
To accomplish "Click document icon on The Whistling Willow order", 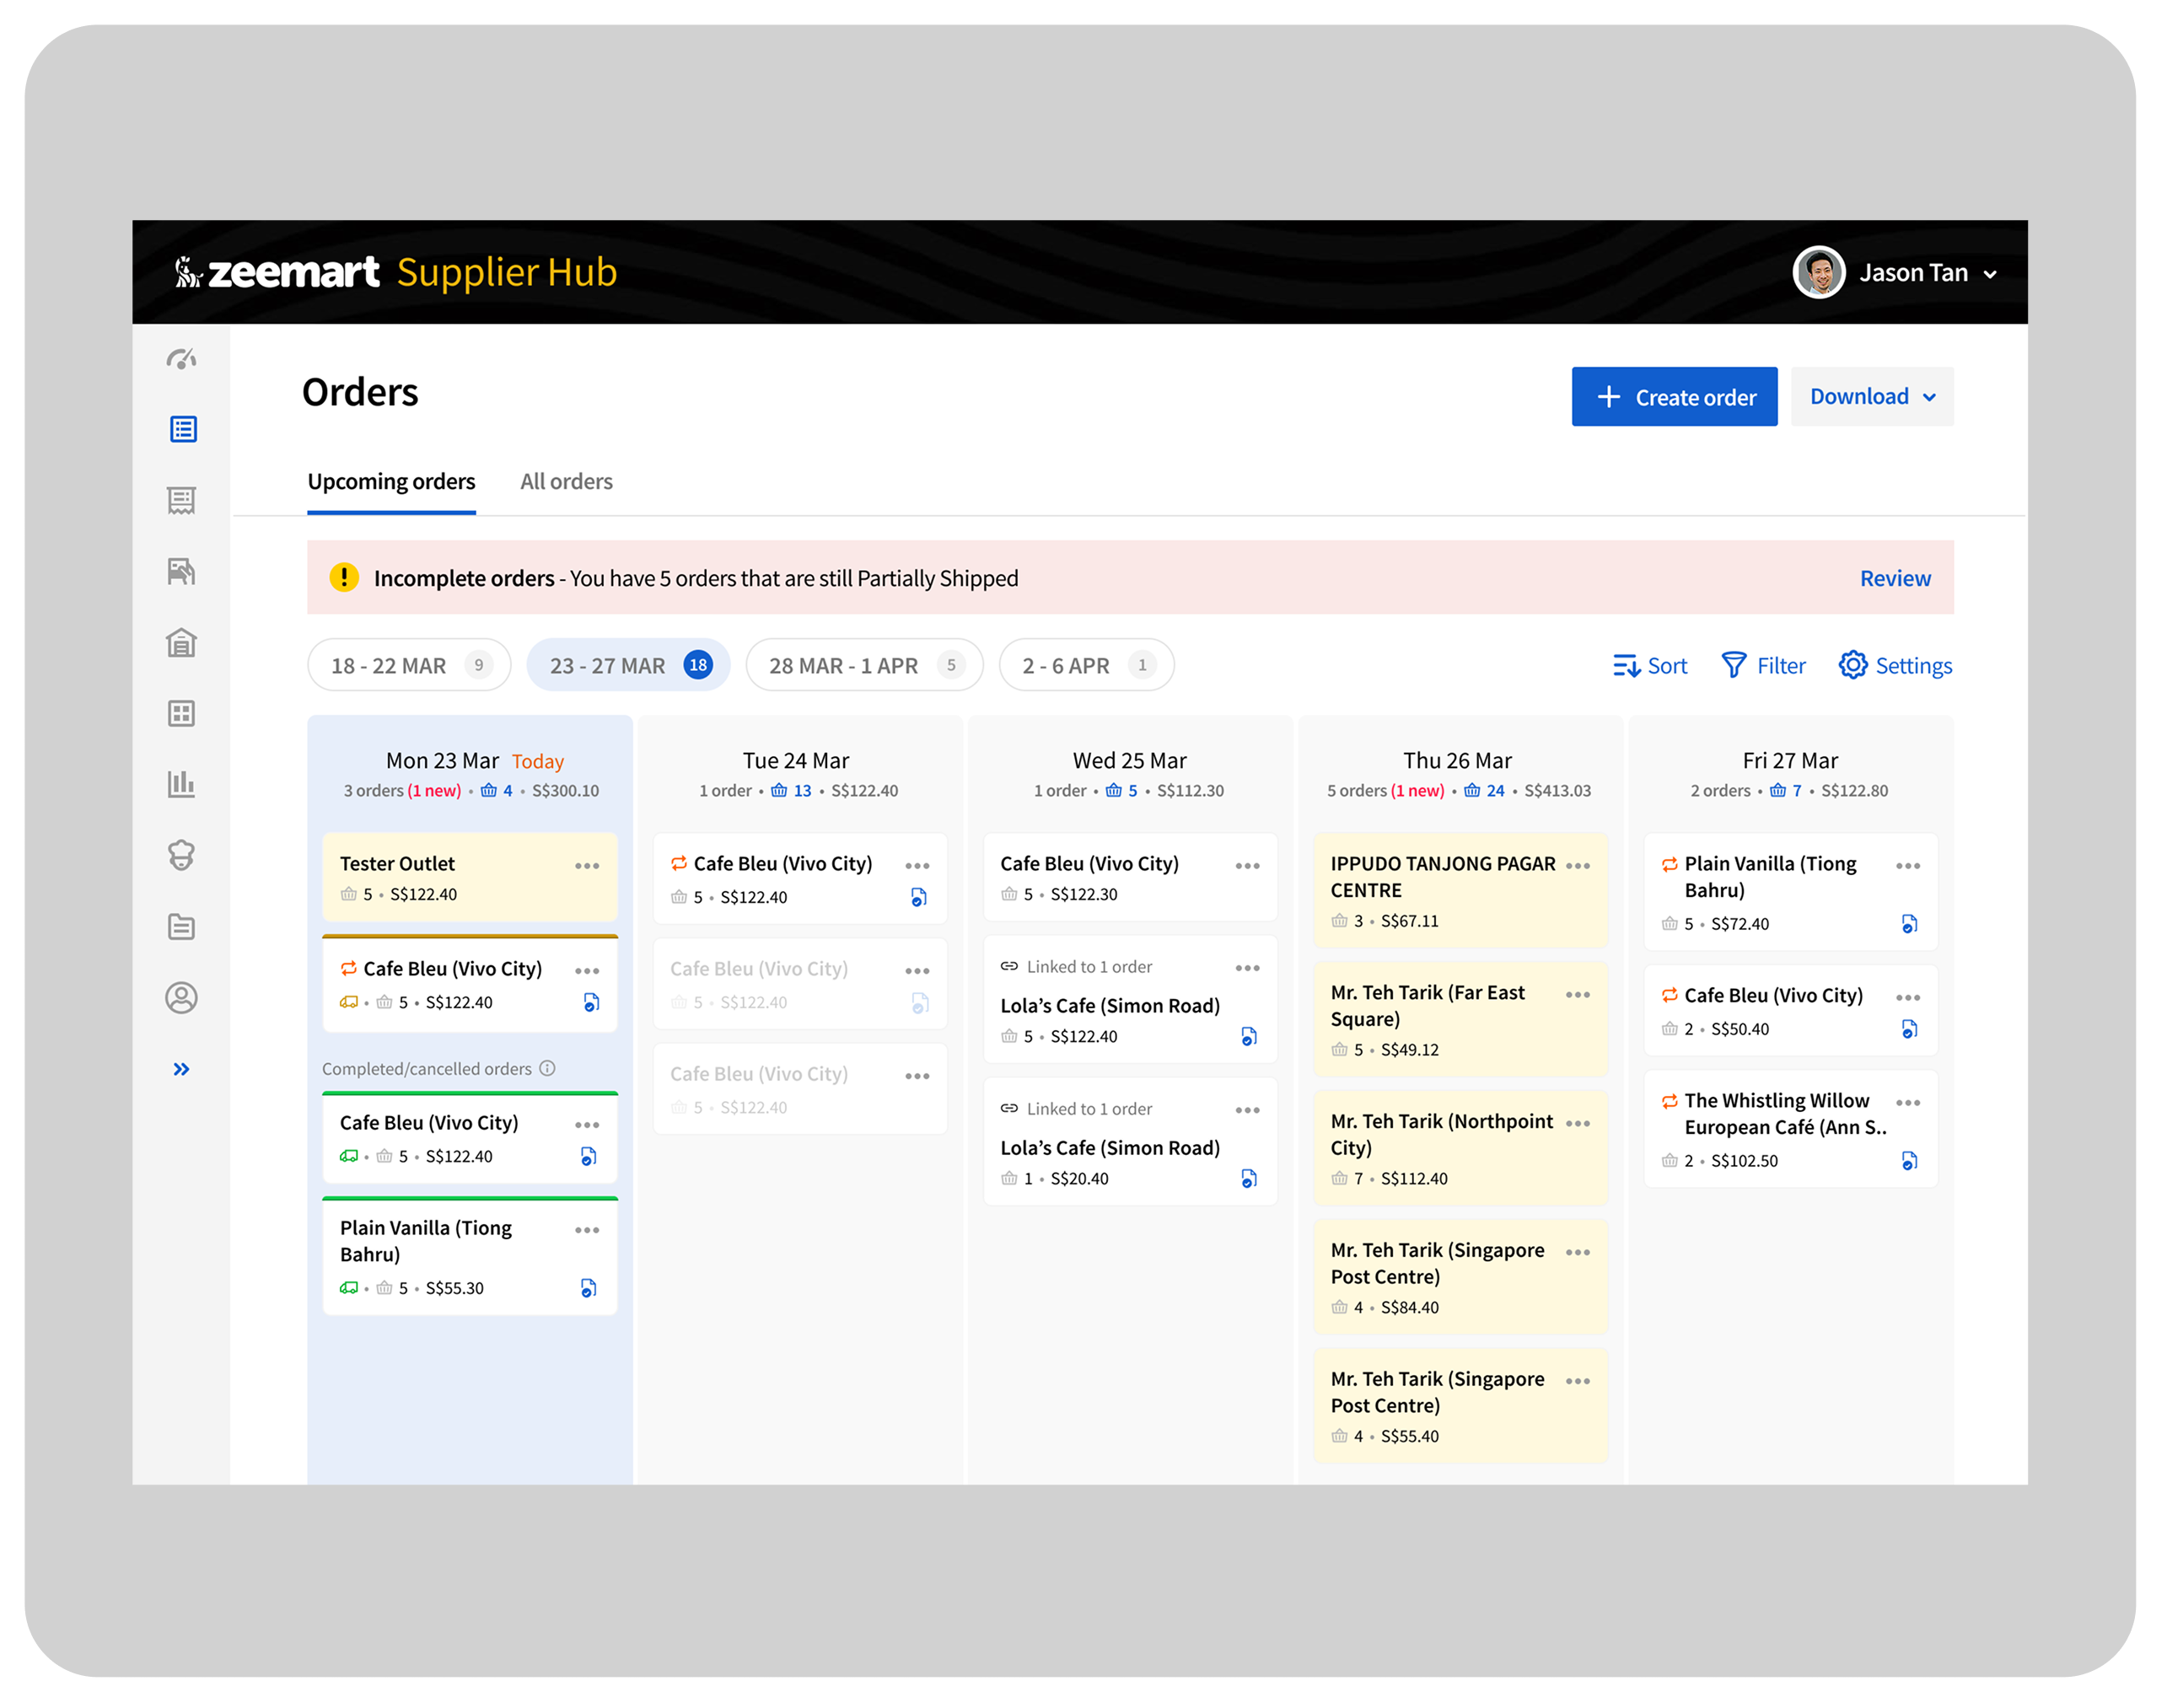I will 1909,1161.
